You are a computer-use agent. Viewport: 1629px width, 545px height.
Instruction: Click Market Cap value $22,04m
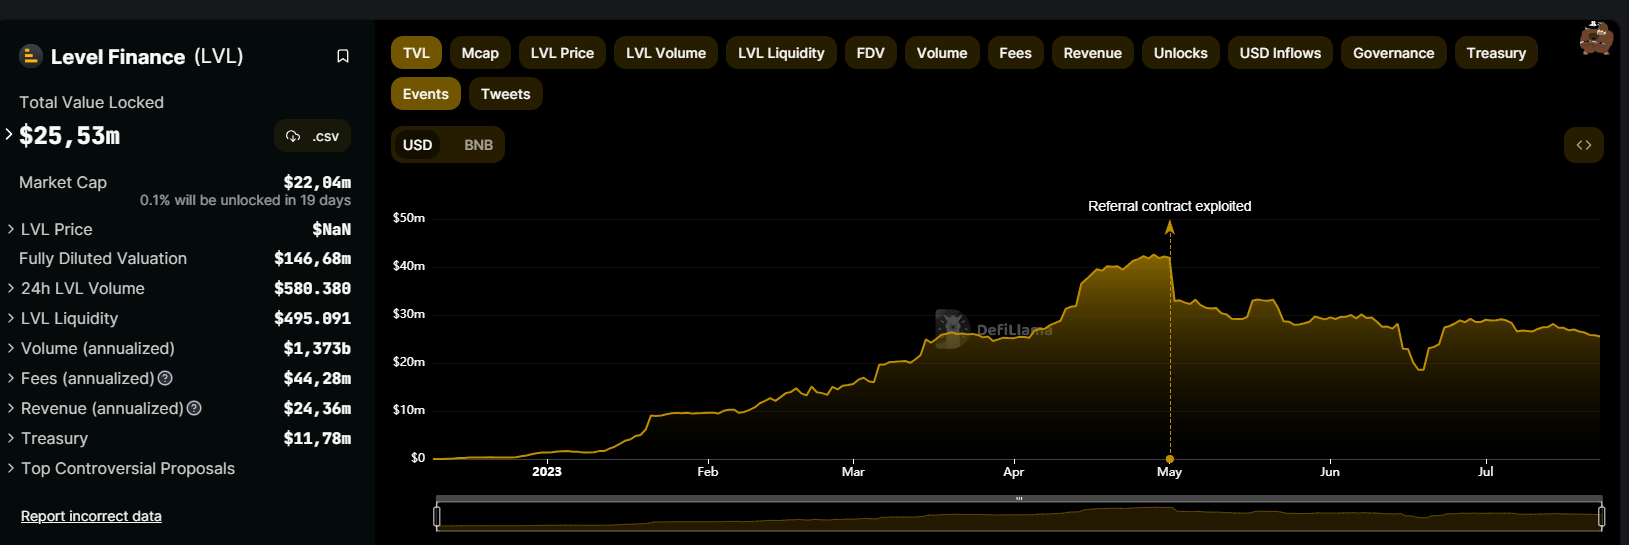pos(317,182)
